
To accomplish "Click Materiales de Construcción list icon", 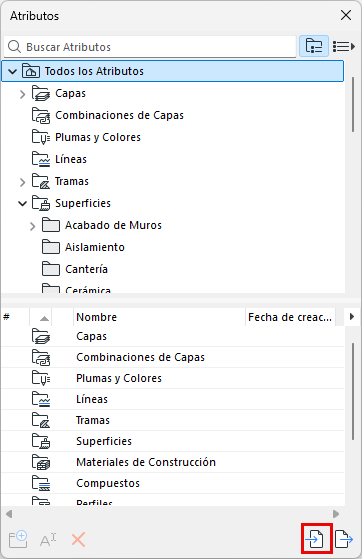I will (41, 462).
